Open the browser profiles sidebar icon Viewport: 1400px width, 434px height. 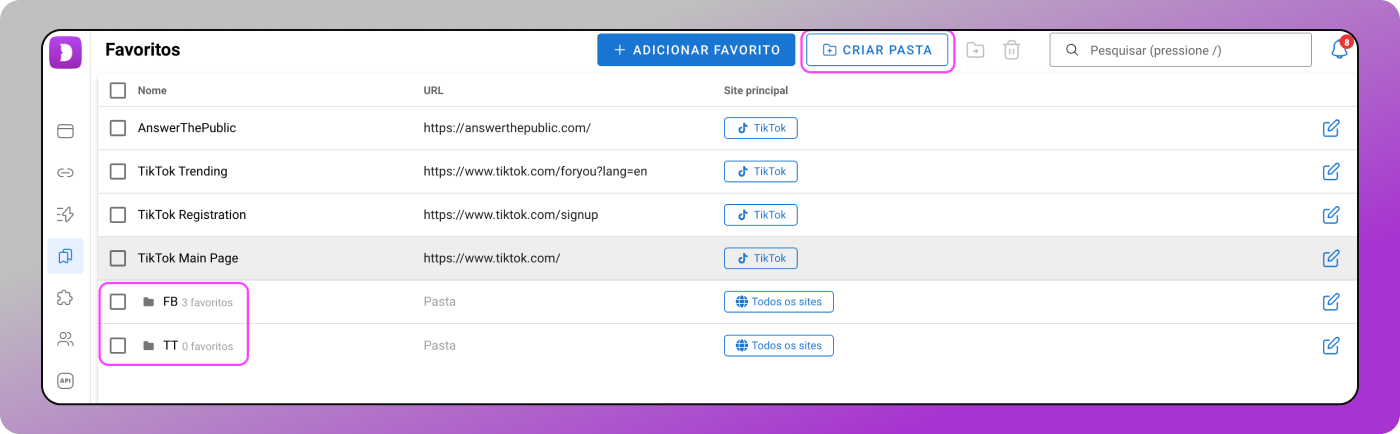click(65, 130)
